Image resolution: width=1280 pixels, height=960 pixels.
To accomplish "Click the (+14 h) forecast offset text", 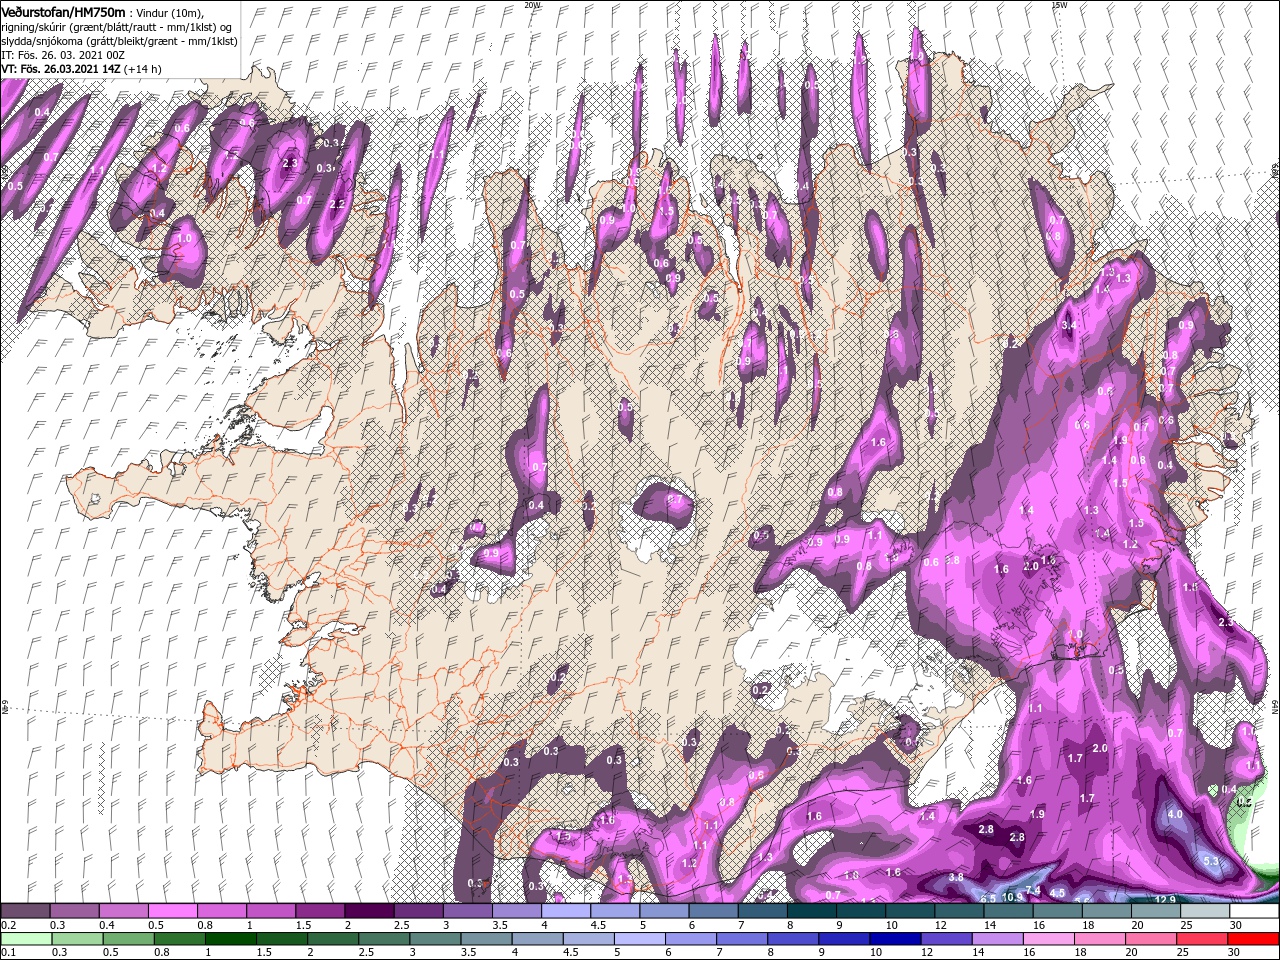I will tap(143, 69).
